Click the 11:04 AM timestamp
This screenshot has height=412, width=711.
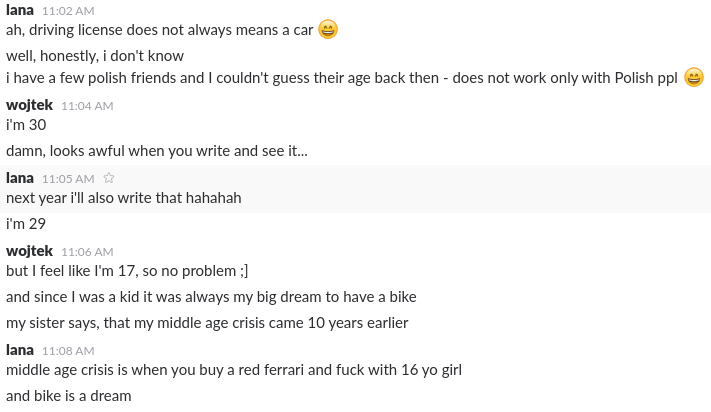[87, 106]
